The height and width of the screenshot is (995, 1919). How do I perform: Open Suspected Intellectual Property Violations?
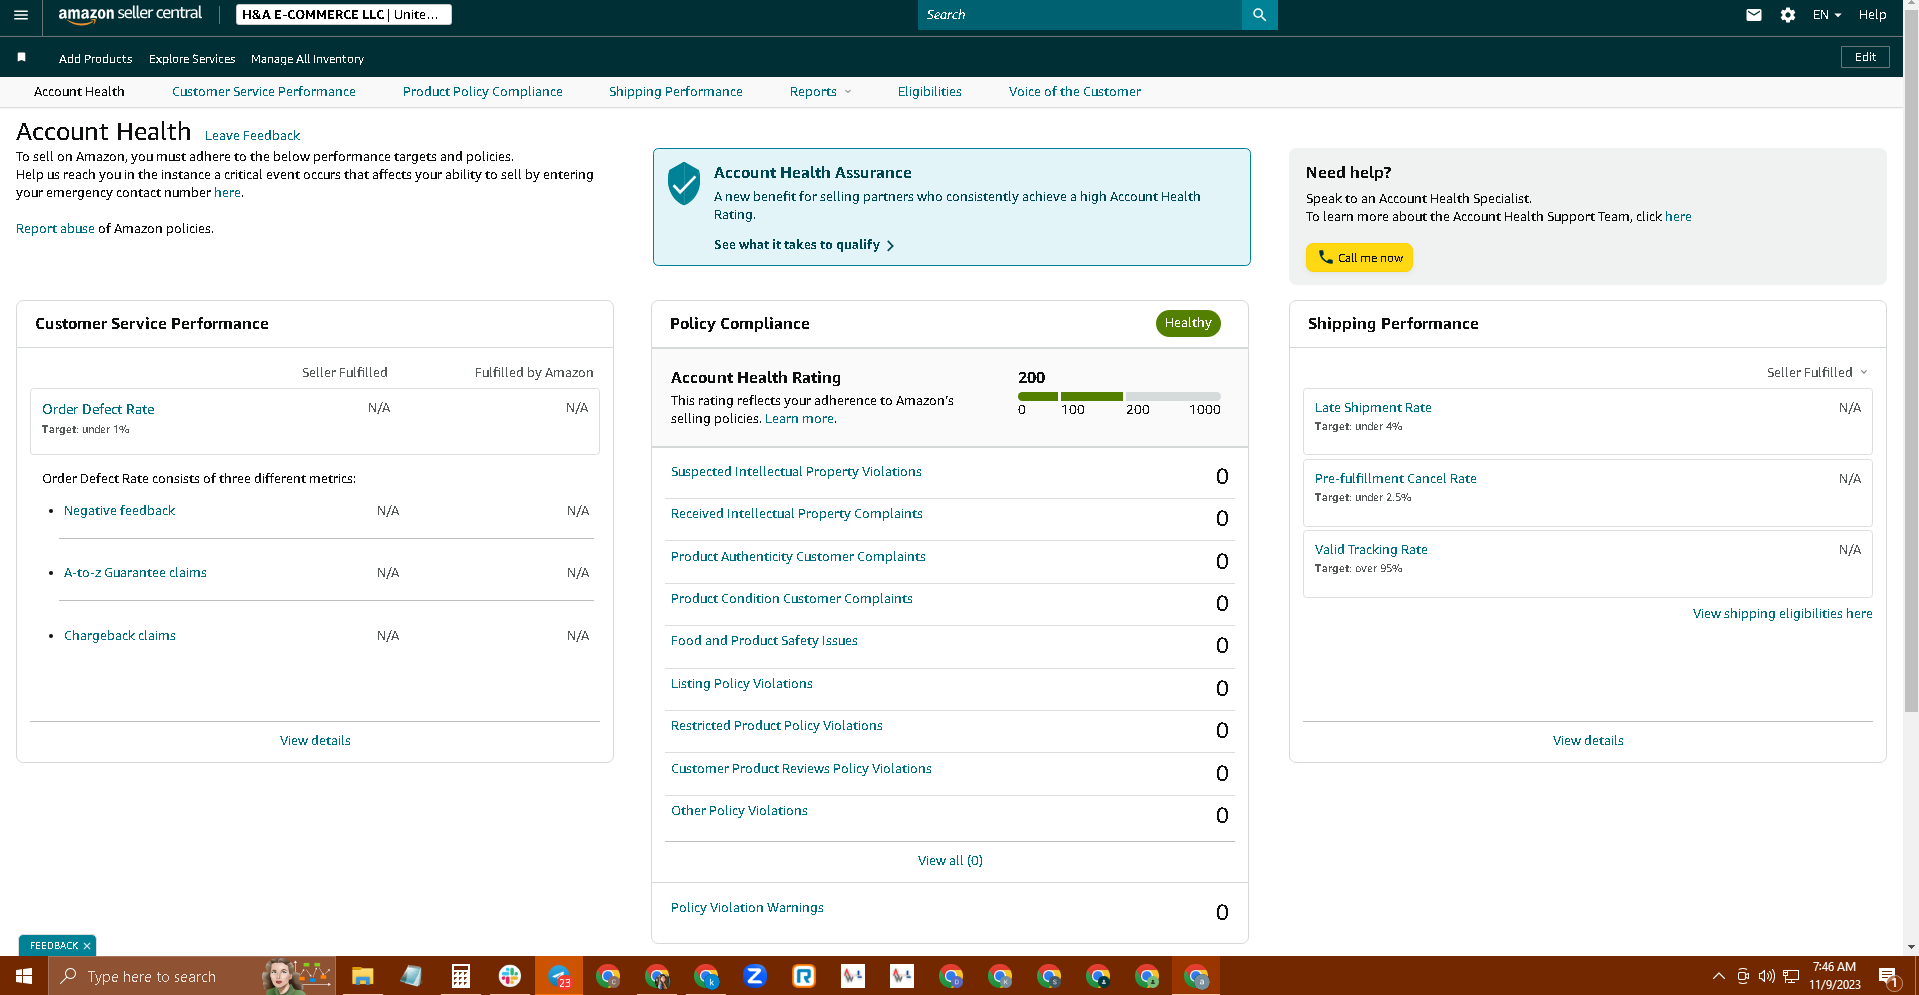click(x=796, y=472)
